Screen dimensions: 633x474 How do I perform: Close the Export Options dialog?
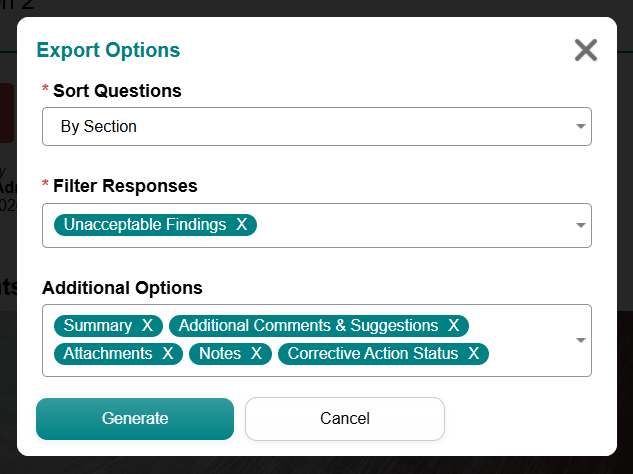[586, 50]
